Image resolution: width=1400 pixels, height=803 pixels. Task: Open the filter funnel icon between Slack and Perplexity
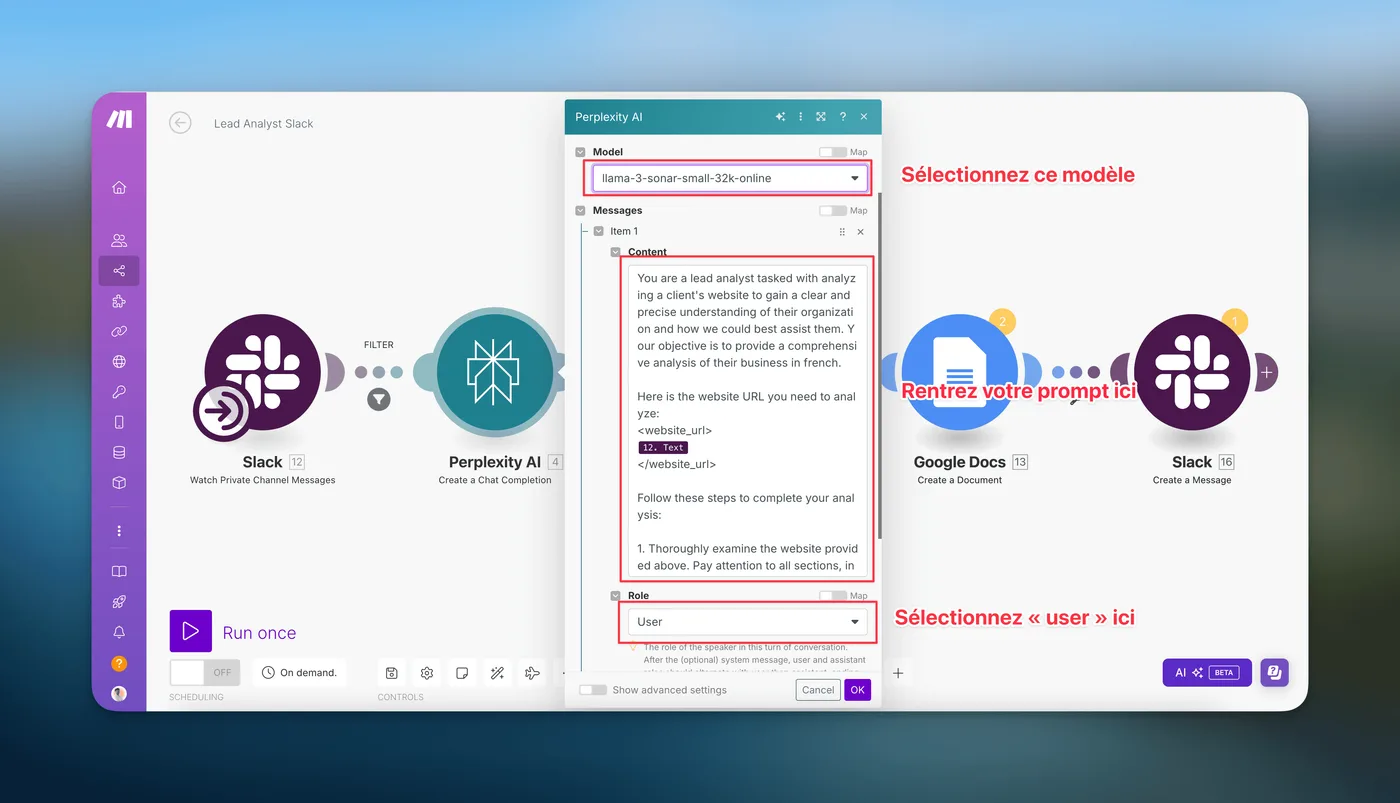pyautogui.click(x=378, y=400)
